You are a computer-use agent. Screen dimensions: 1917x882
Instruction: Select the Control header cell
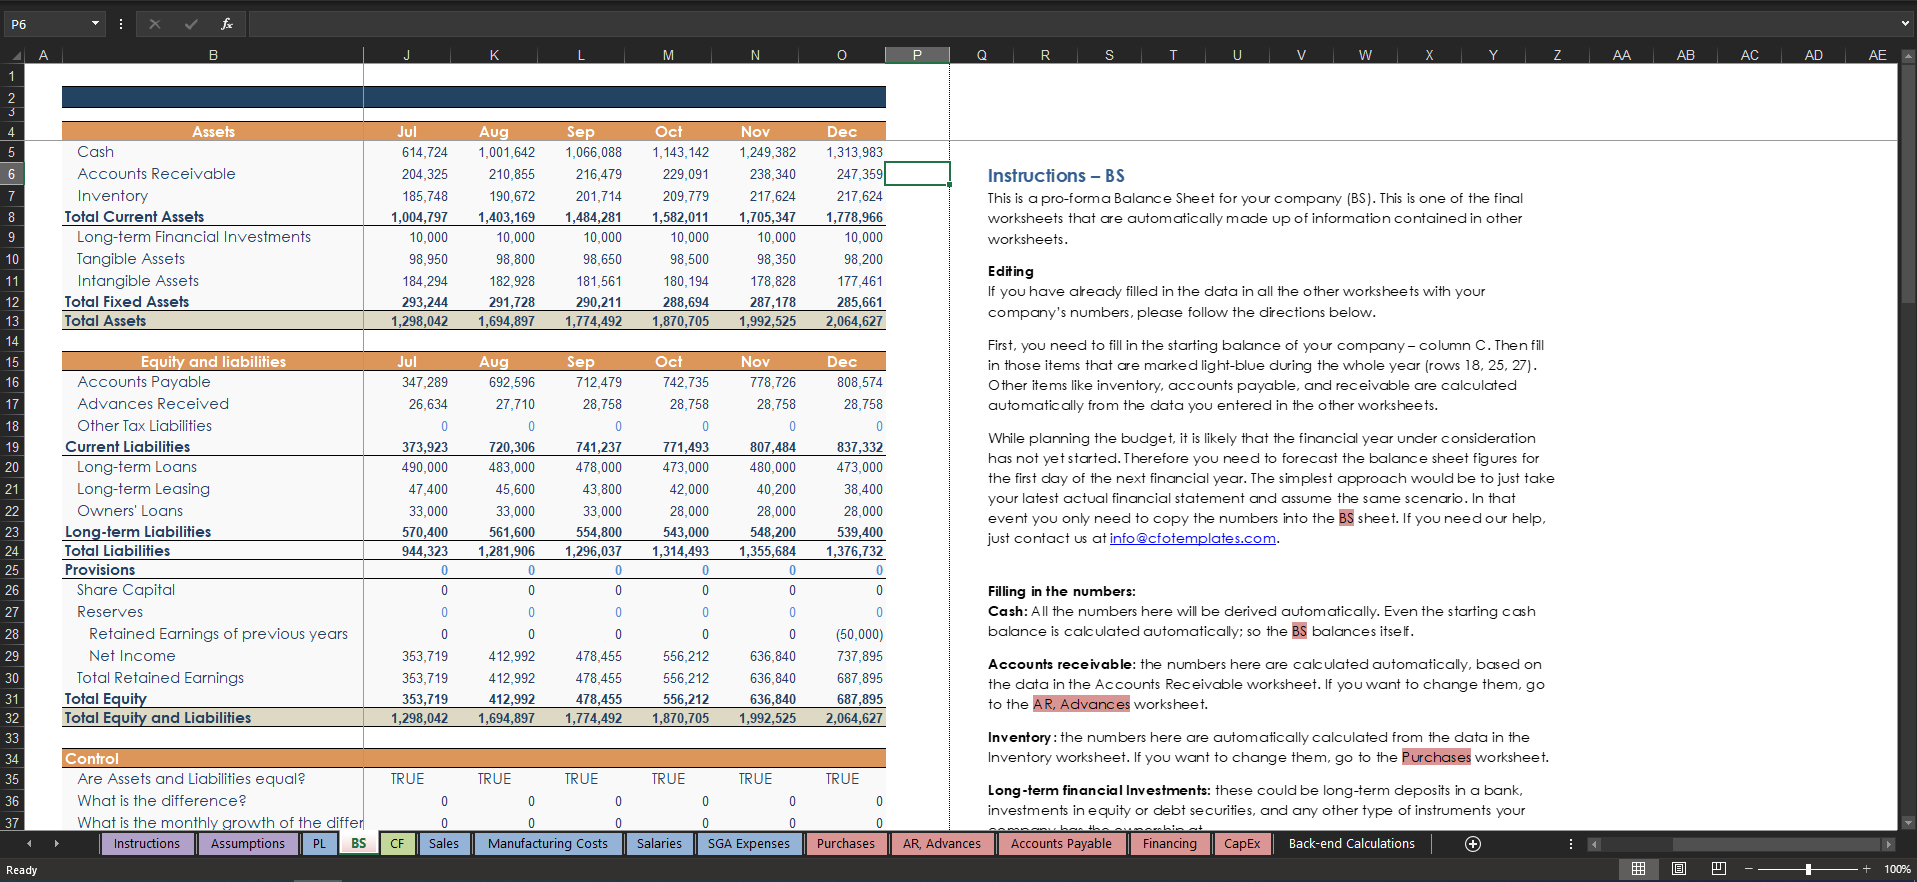pos(213,759)
